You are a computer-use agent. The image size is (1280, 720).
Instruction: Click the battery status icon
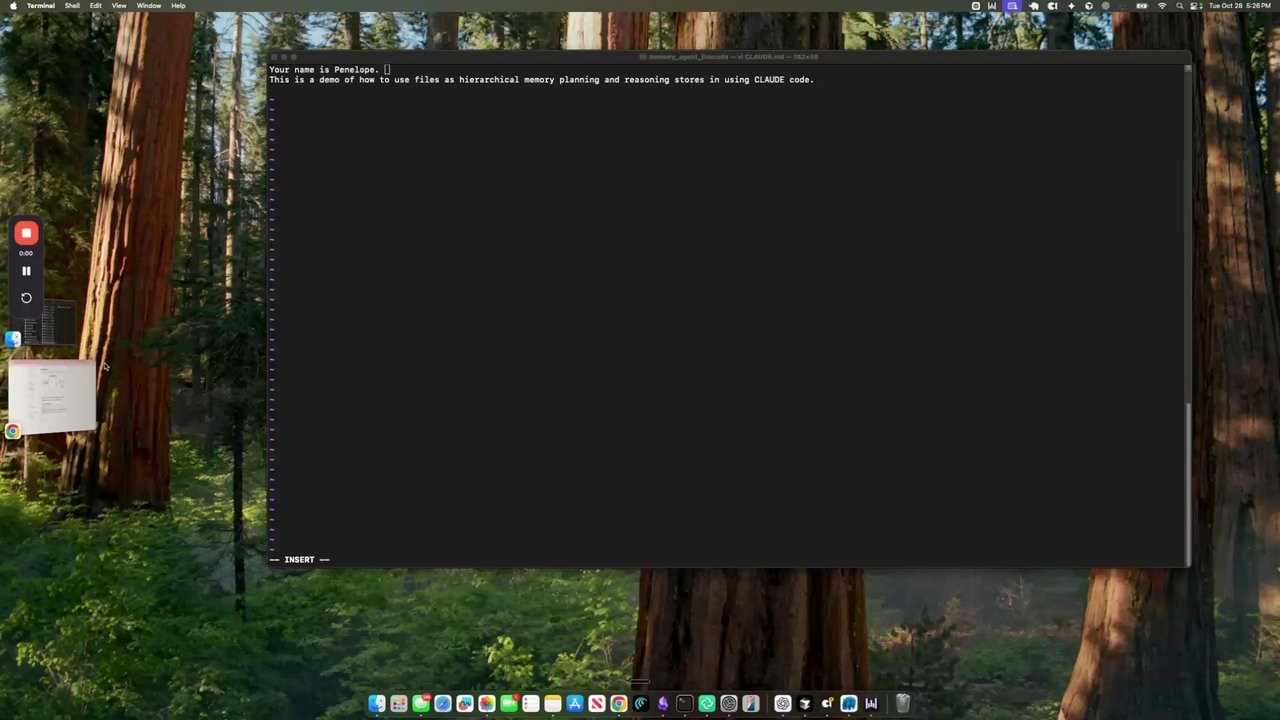(x=1142, y=6)
